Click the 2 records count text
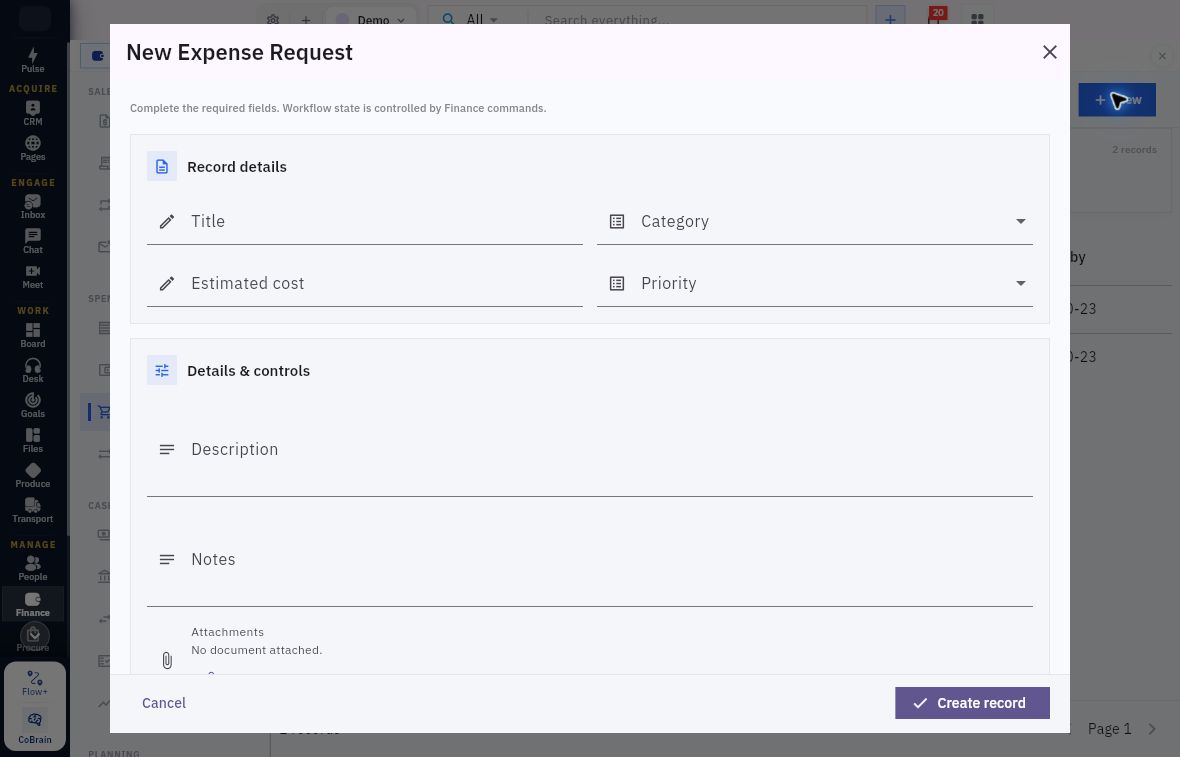1180x757 pixels. (1134, 150)
